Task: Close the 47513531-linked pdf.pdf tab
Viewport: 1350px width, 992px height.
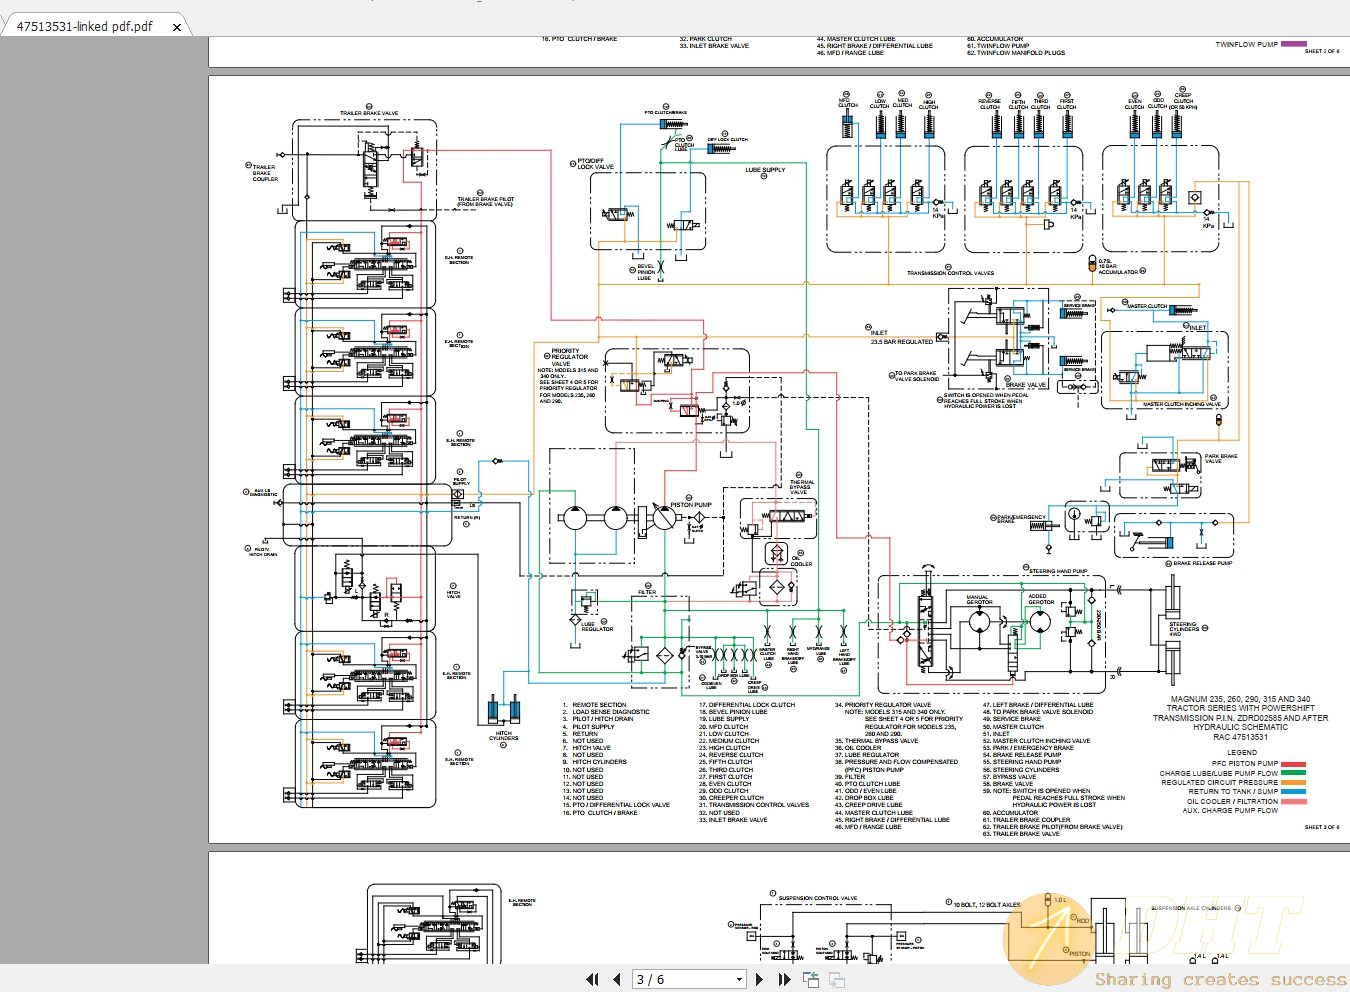Action: 177,27
